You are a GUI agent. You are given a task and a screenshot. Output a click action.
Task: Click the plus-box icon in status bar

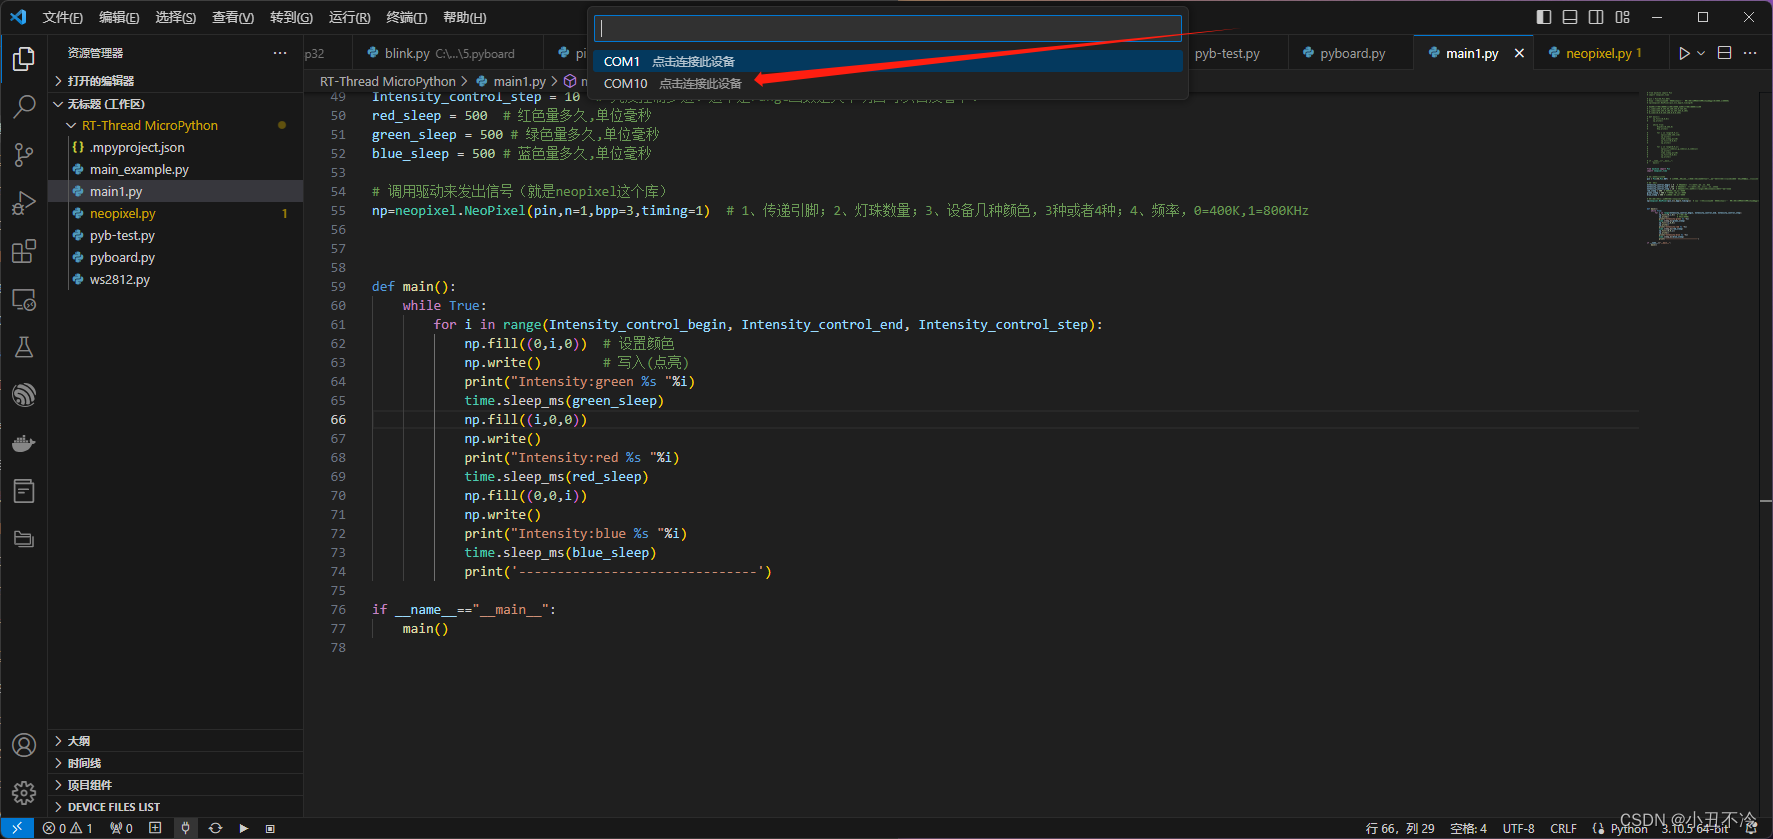pos(155,828)
